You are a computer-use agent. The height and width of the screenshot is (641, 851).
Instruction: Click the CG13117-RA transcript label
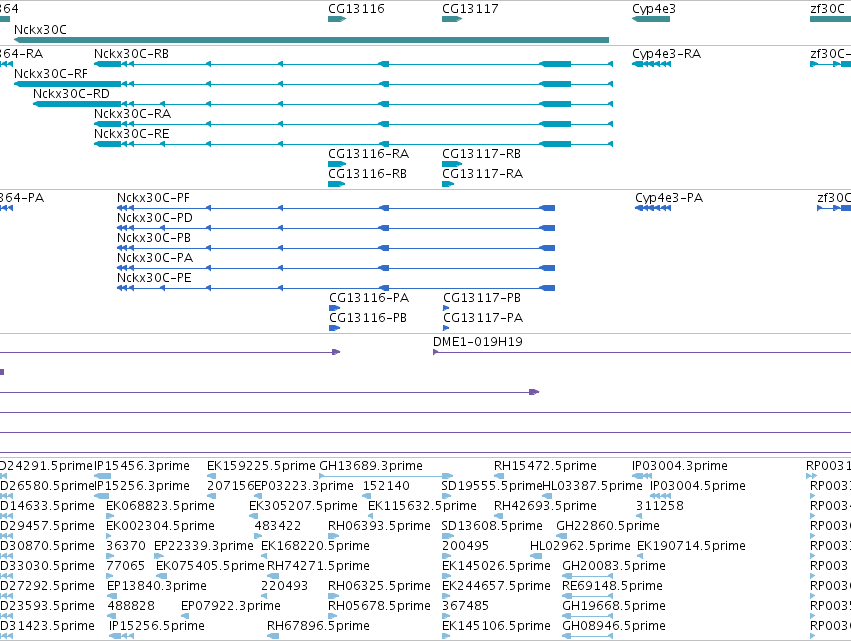click(482, 174)
